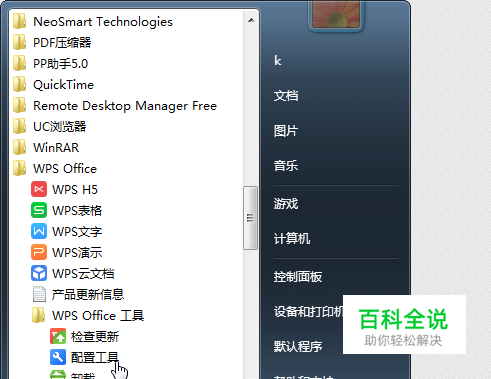Launch WPS文字 via its blue W icon
The height and width of the screenshot is (379, 491).
39,232
